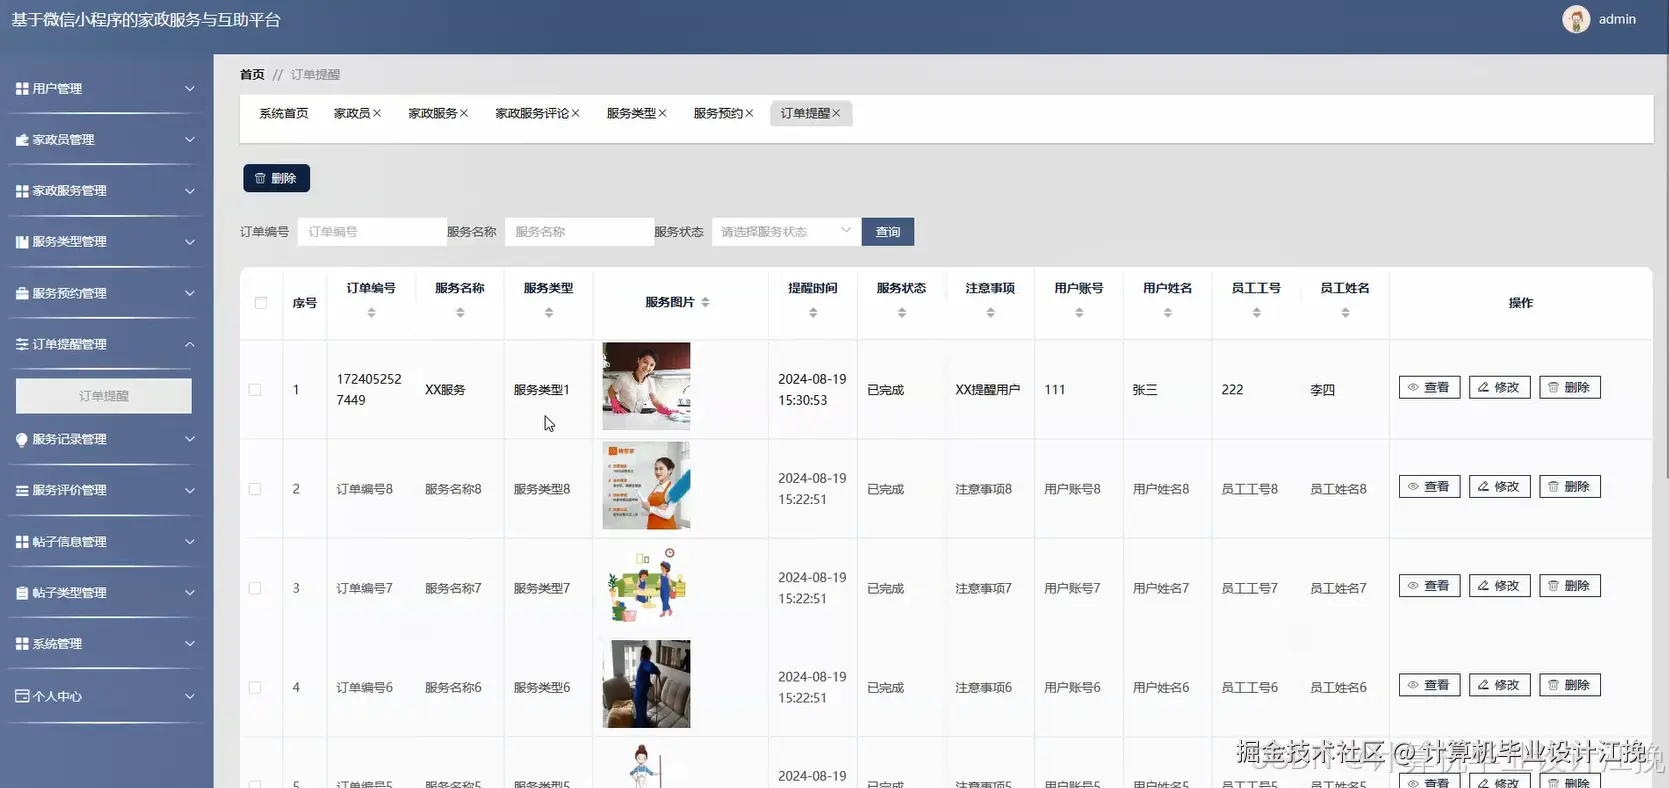
Task: Close the 服务类型 tab with its X
Action: tap(662, 114)
